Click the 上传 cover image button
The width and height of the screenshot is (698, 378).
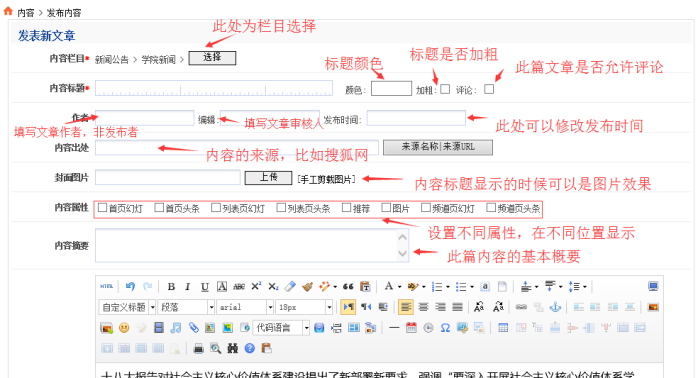268,178
